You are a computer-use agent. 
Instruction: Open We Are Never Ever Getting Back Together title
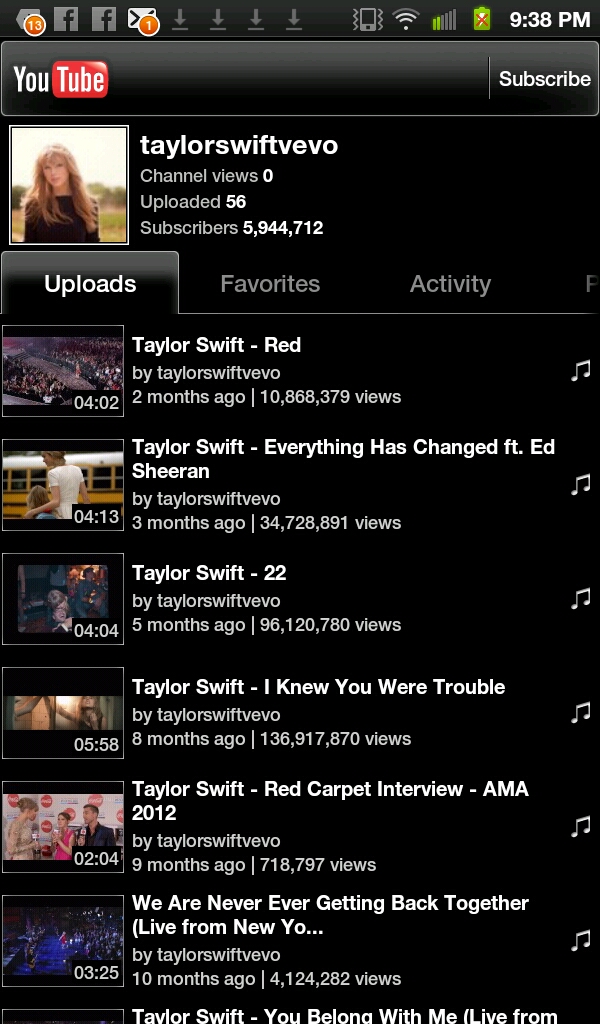tap(330, 914)
